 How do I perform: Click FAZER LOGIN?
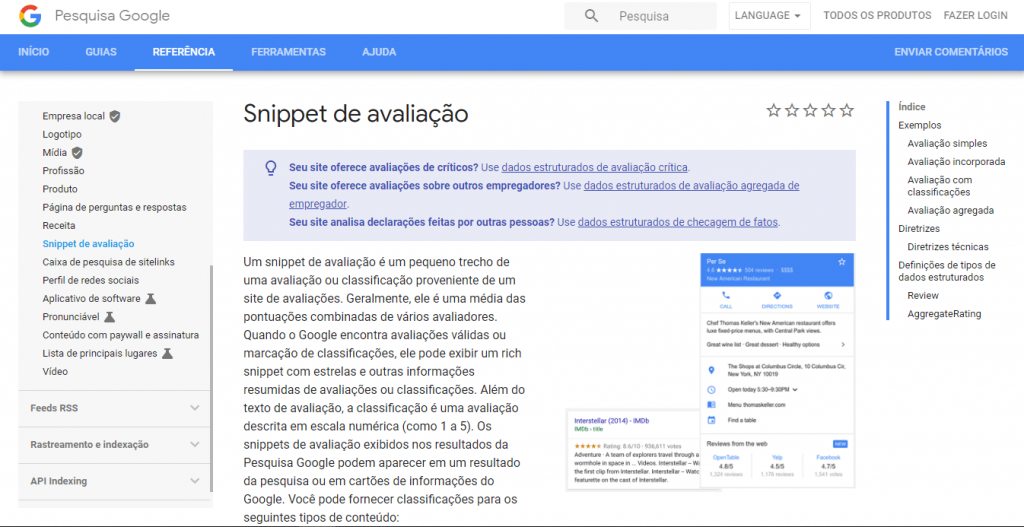point(976,16)
